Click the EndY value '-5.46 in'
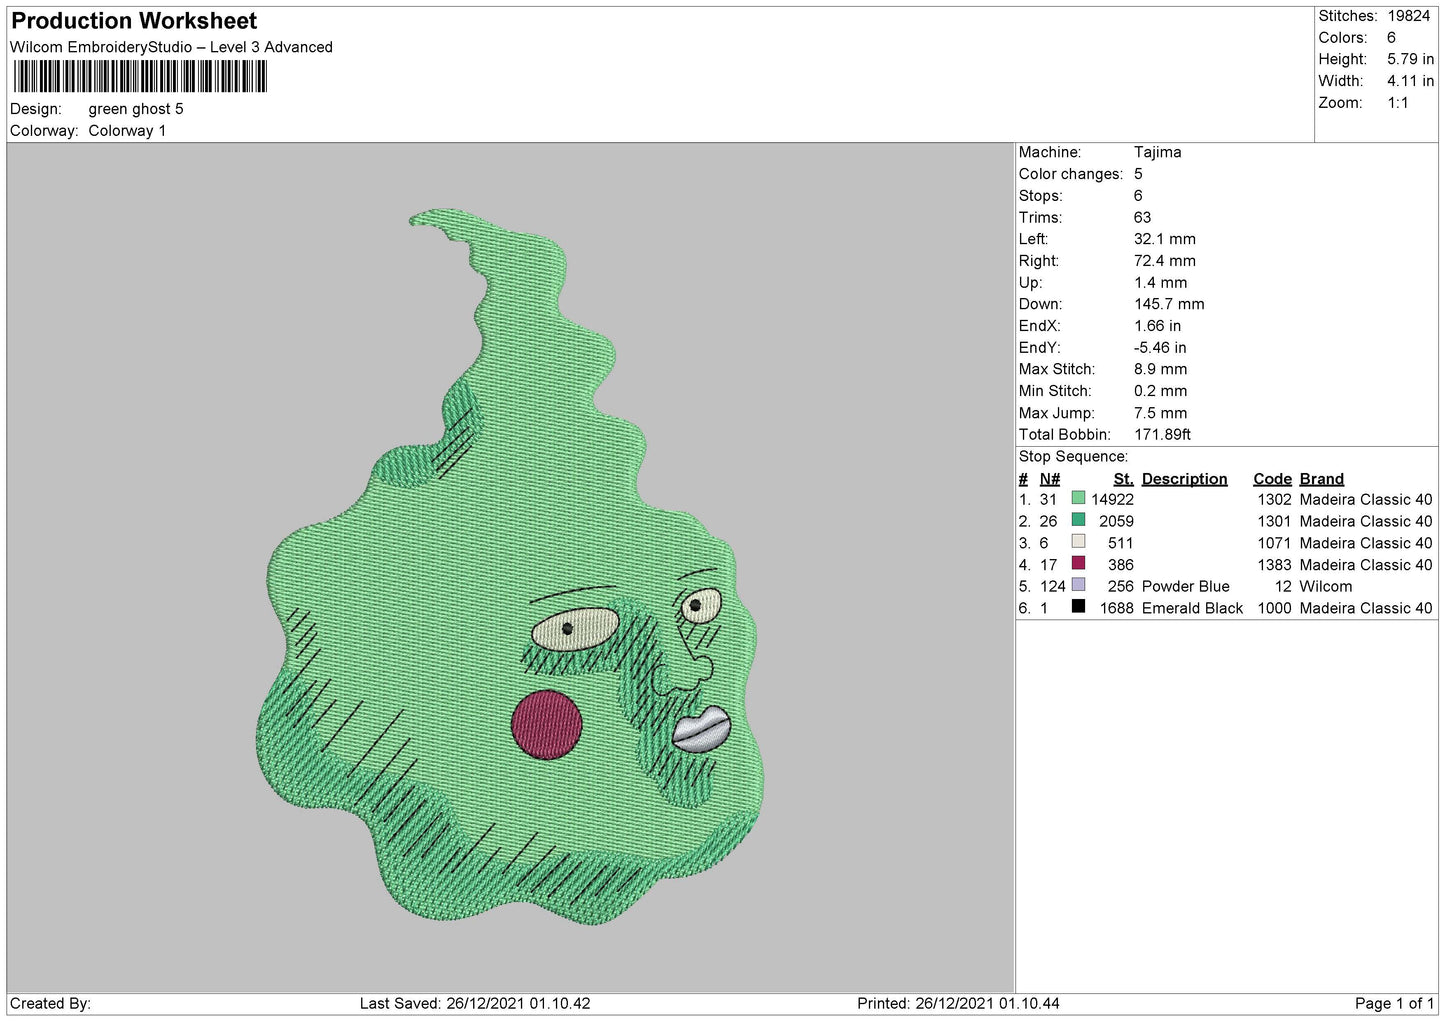Screen dimensions: 1445x1021 (1160, 348)
